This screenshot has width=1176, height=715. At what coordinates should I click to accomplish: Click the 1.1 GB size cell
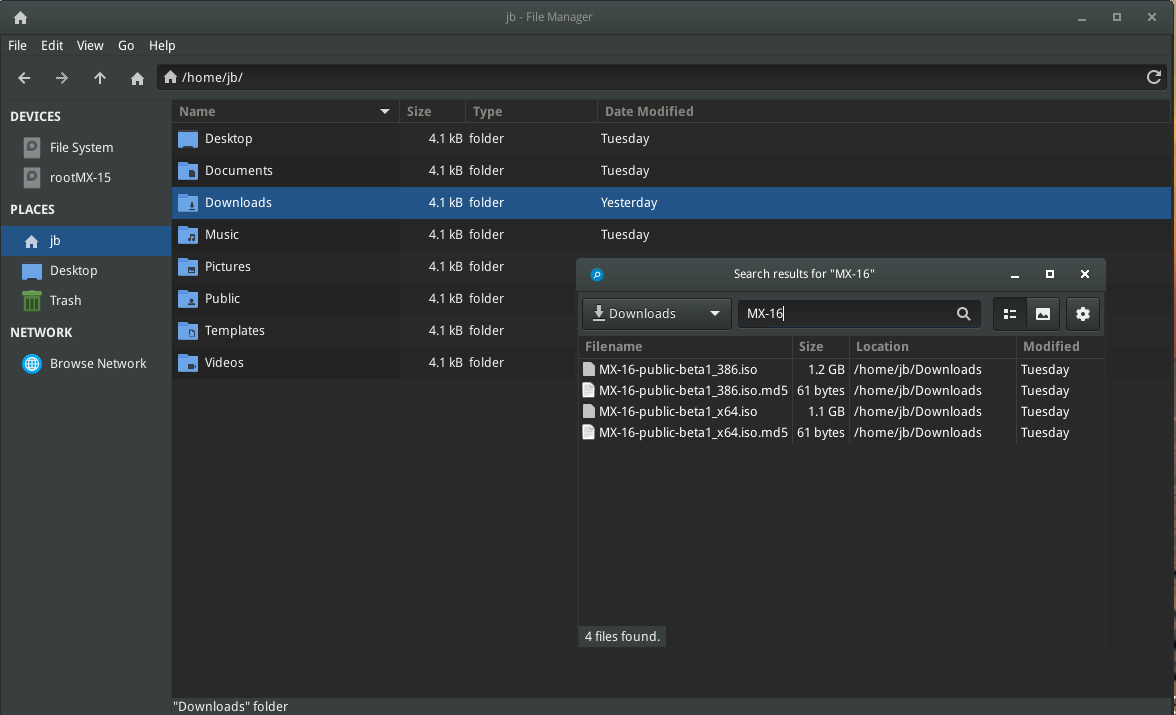826,411
